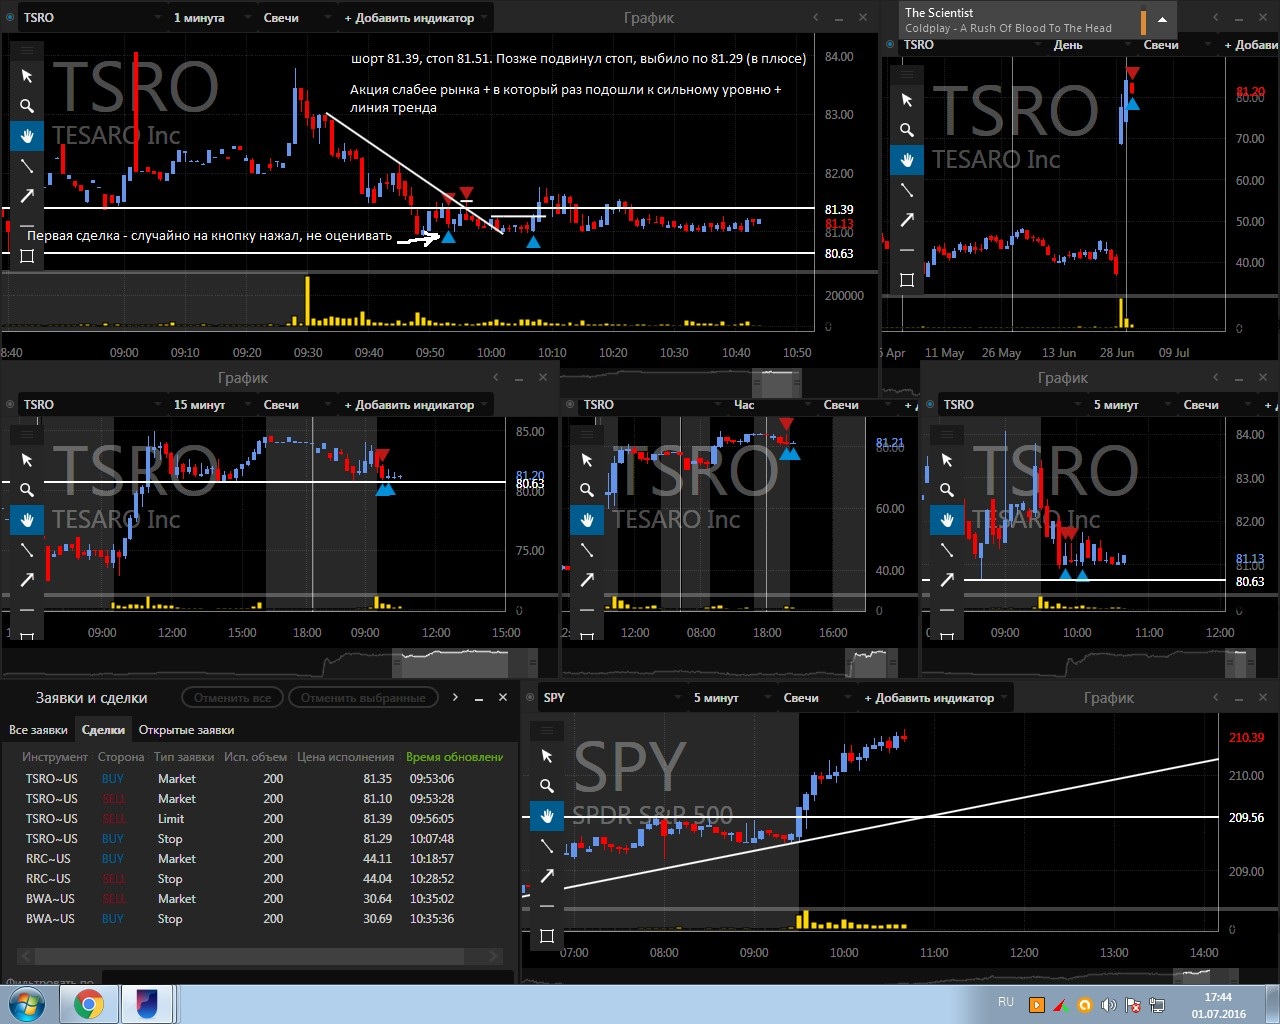Select the zoom tool in TSRO 1-minute chart

coord(27,106)
